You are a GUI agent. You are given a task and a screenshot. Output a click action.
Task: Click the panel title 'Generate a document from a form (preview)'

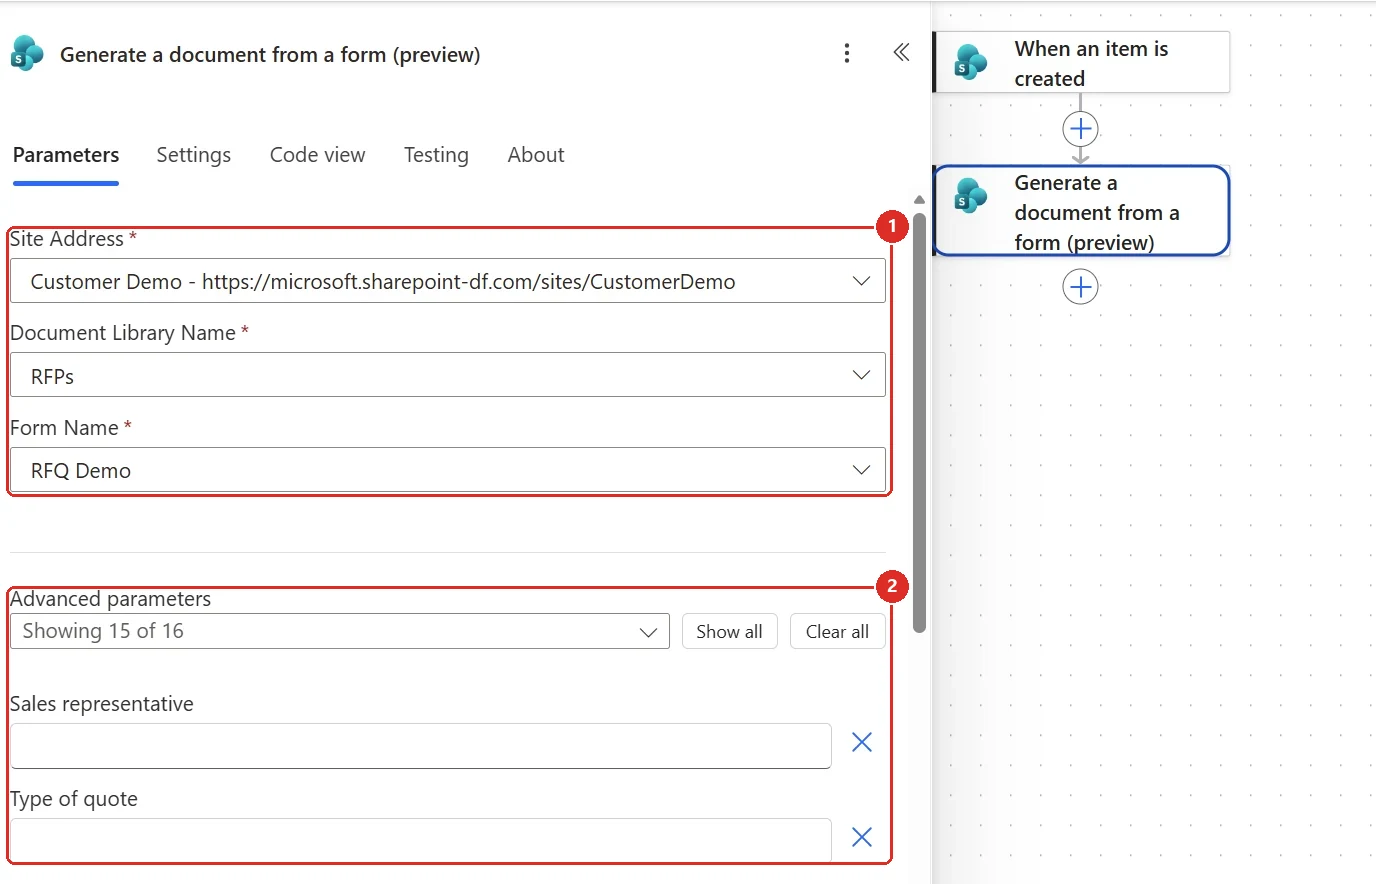[x=270, y=55]
